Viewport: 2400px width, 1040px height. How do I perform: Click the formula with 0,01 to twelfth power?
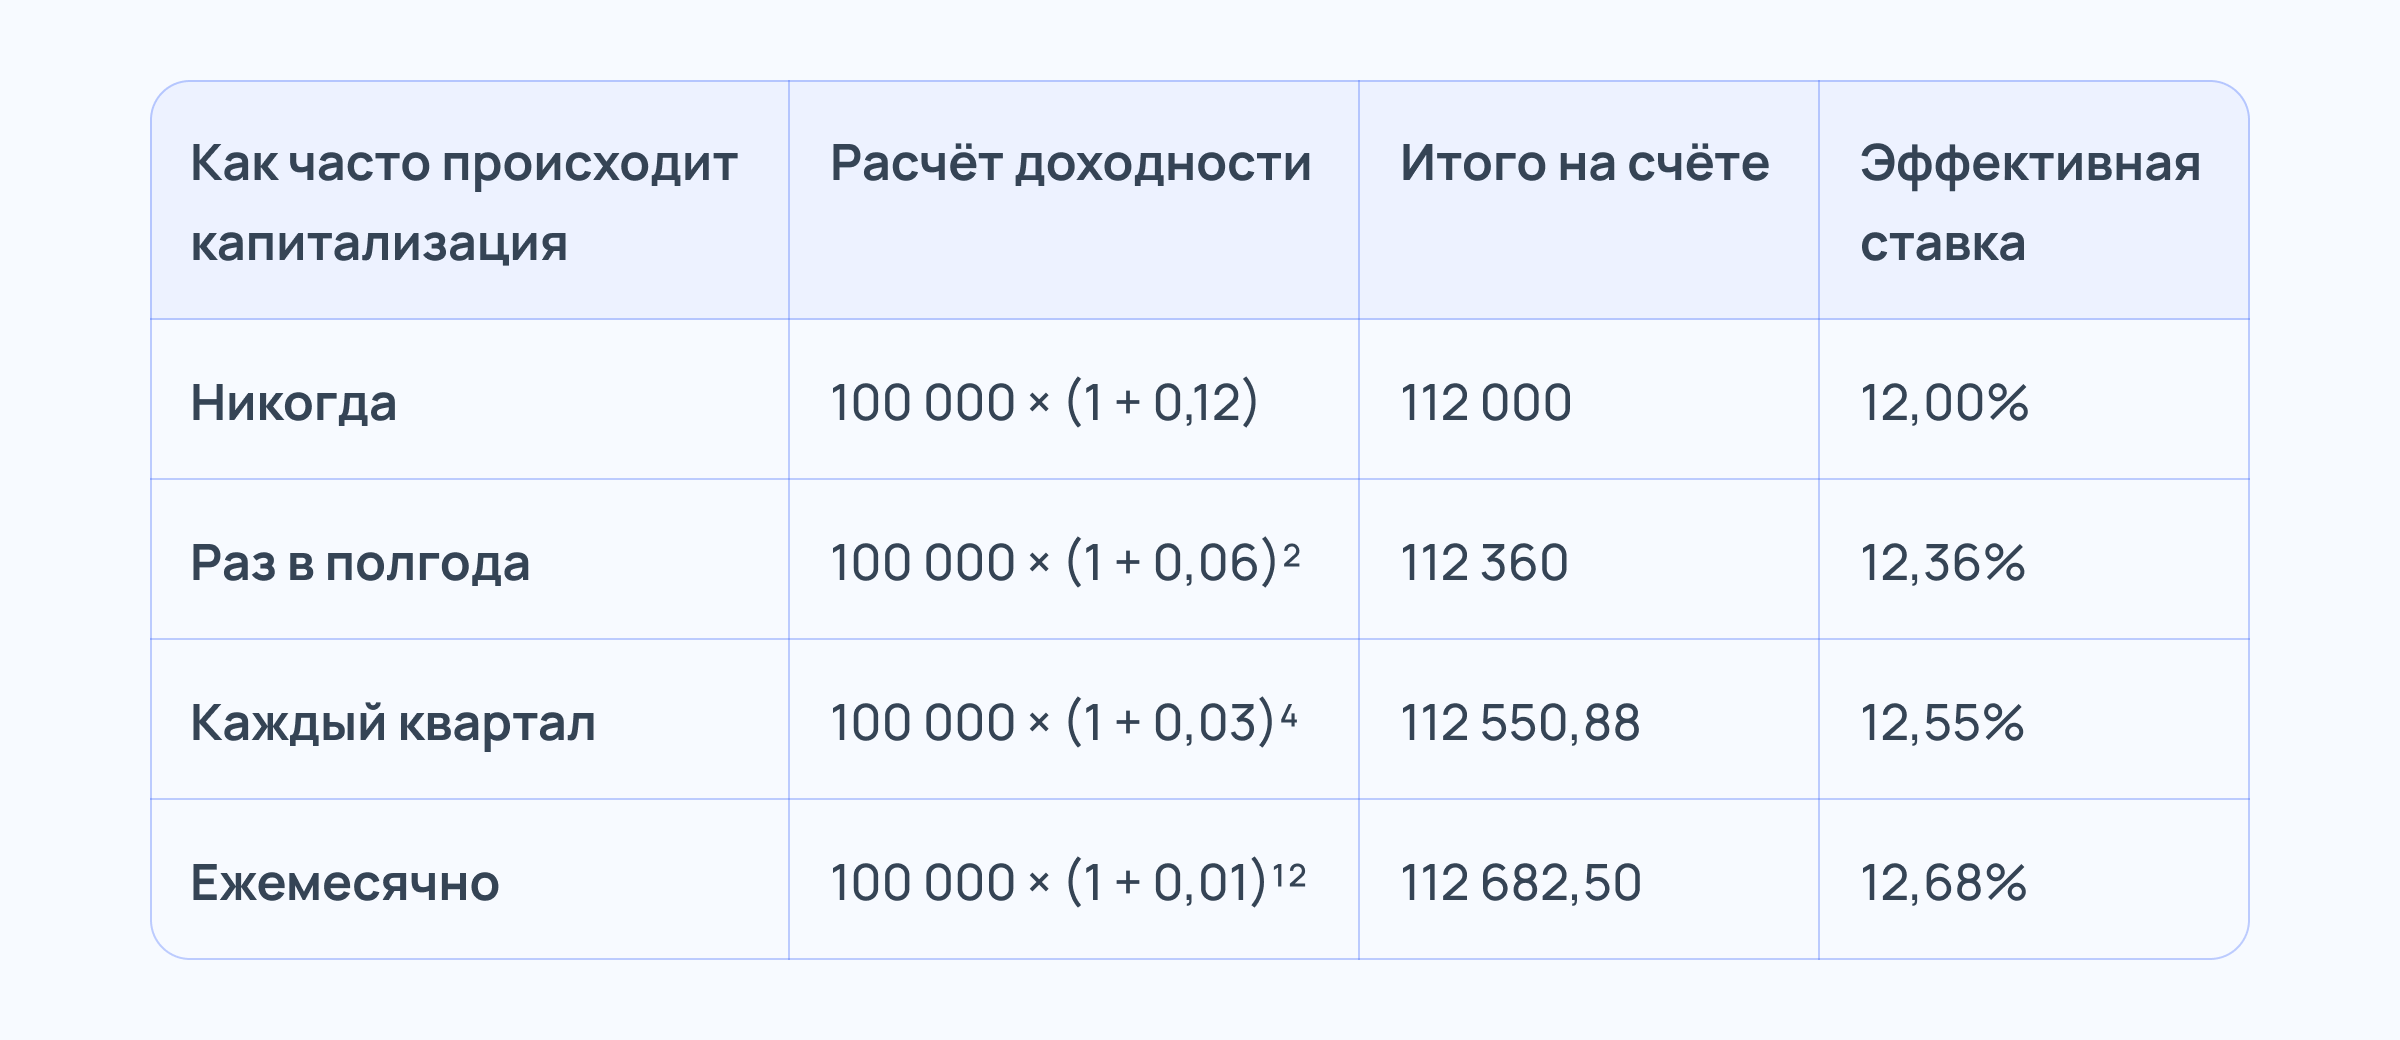(1068, 882)
